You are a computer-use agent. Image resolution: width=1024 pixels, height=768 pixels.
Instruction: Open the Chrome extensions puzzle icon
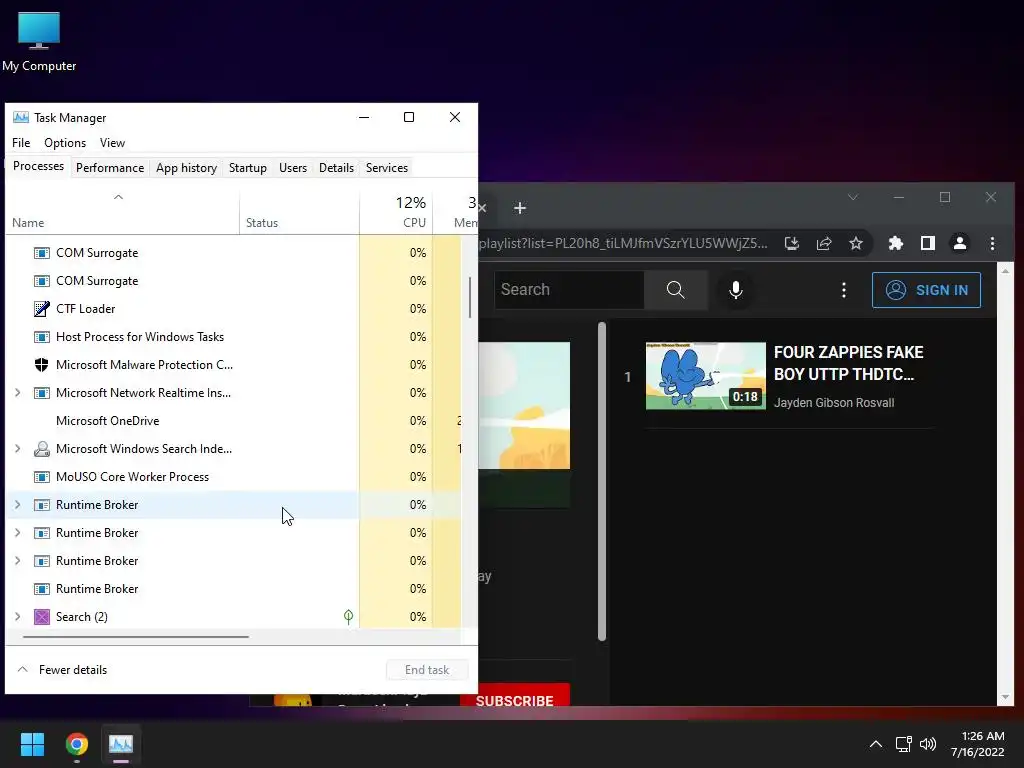(x=895, y=244)
